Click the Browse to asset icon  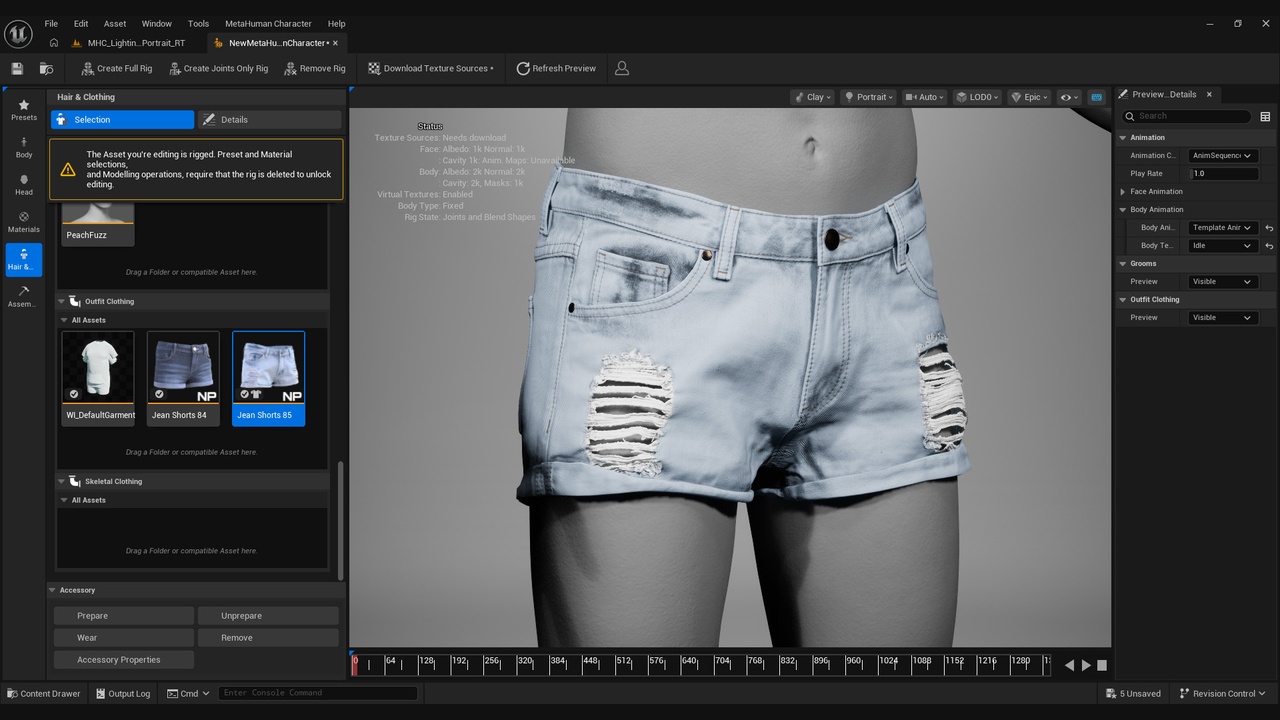point(46,68)
